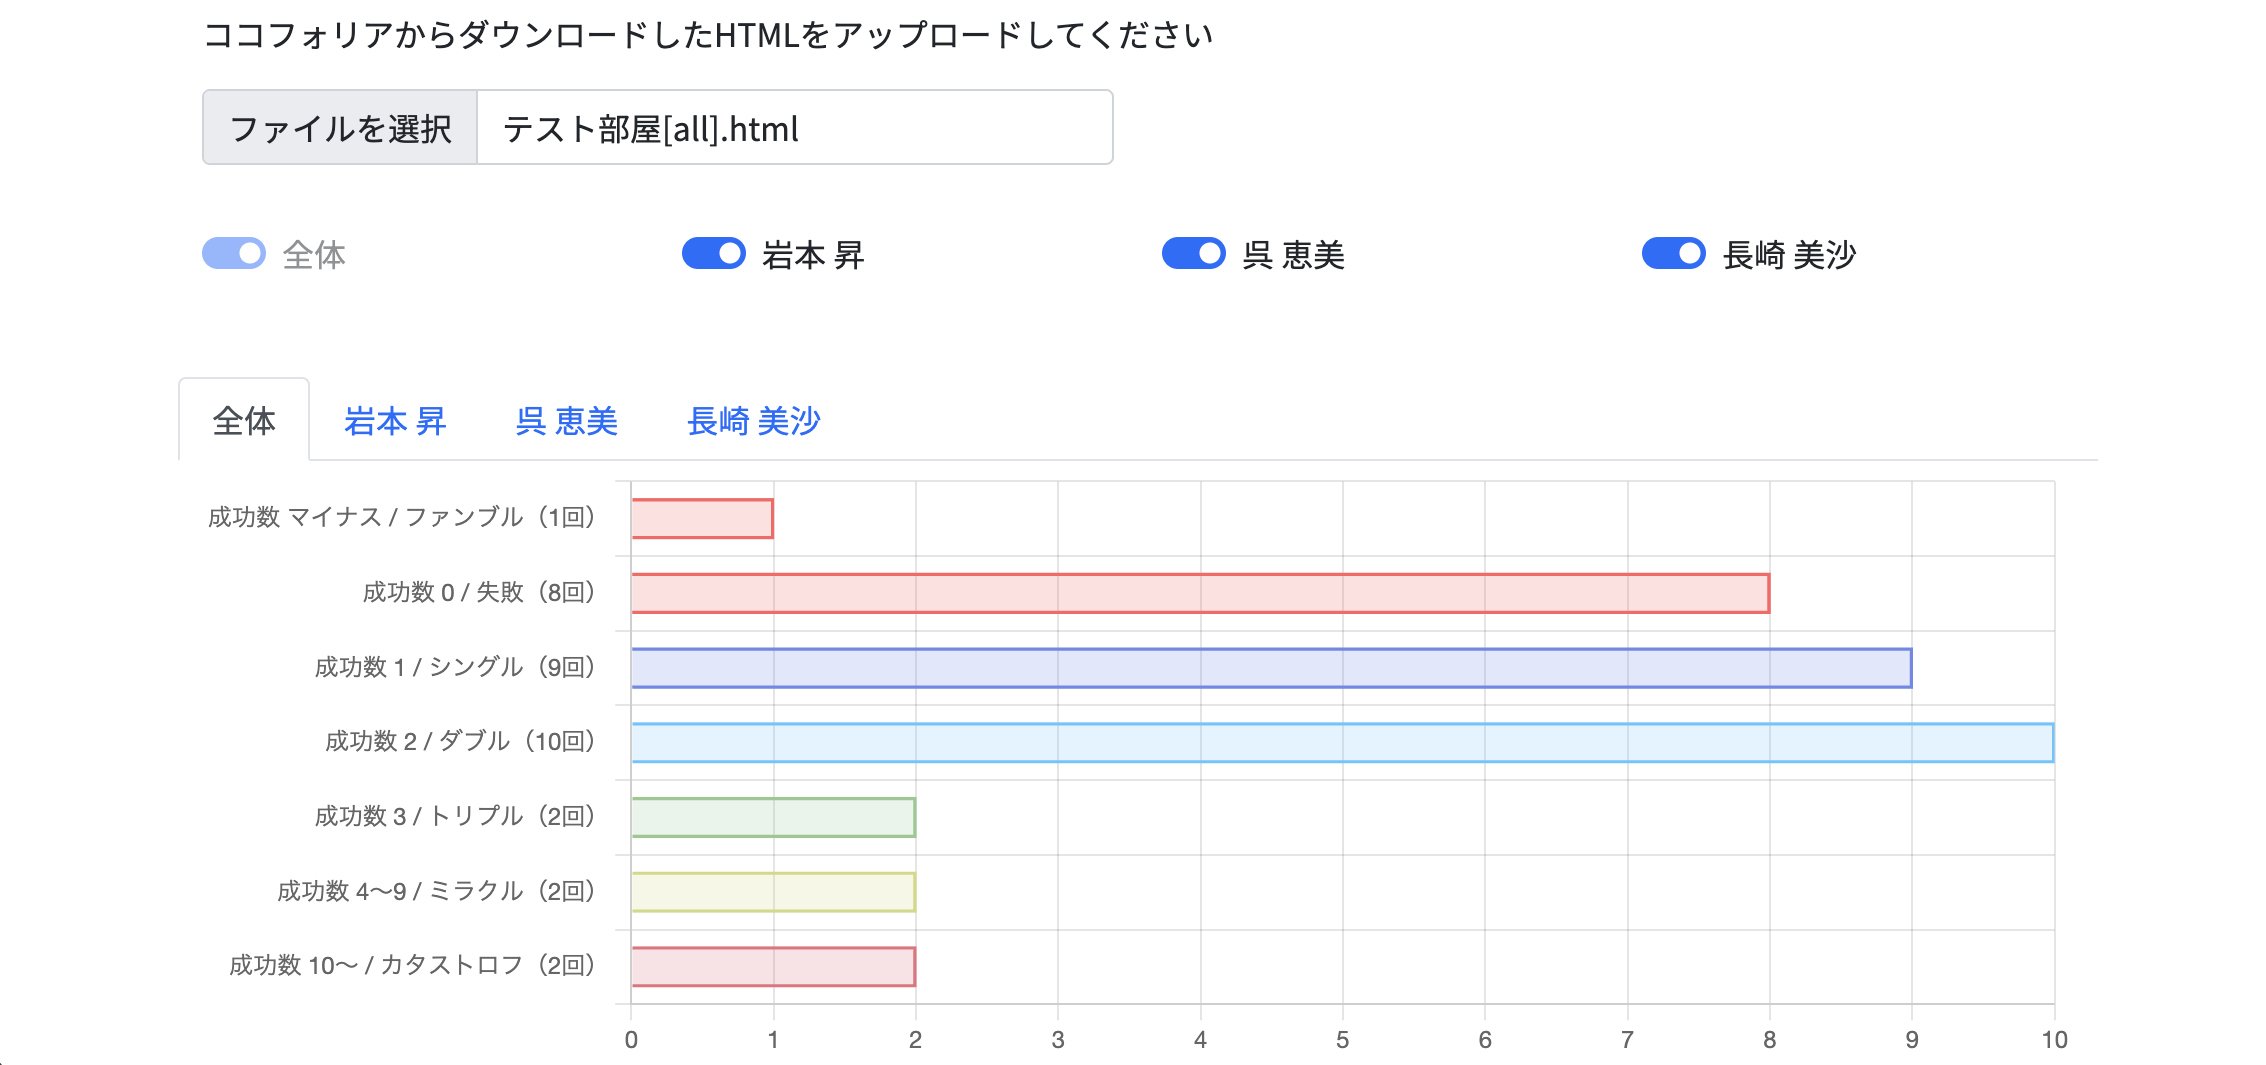This screenshot has width=2266, height=1065.
Task: Select the 全体 tab
Action: (244, 421)
